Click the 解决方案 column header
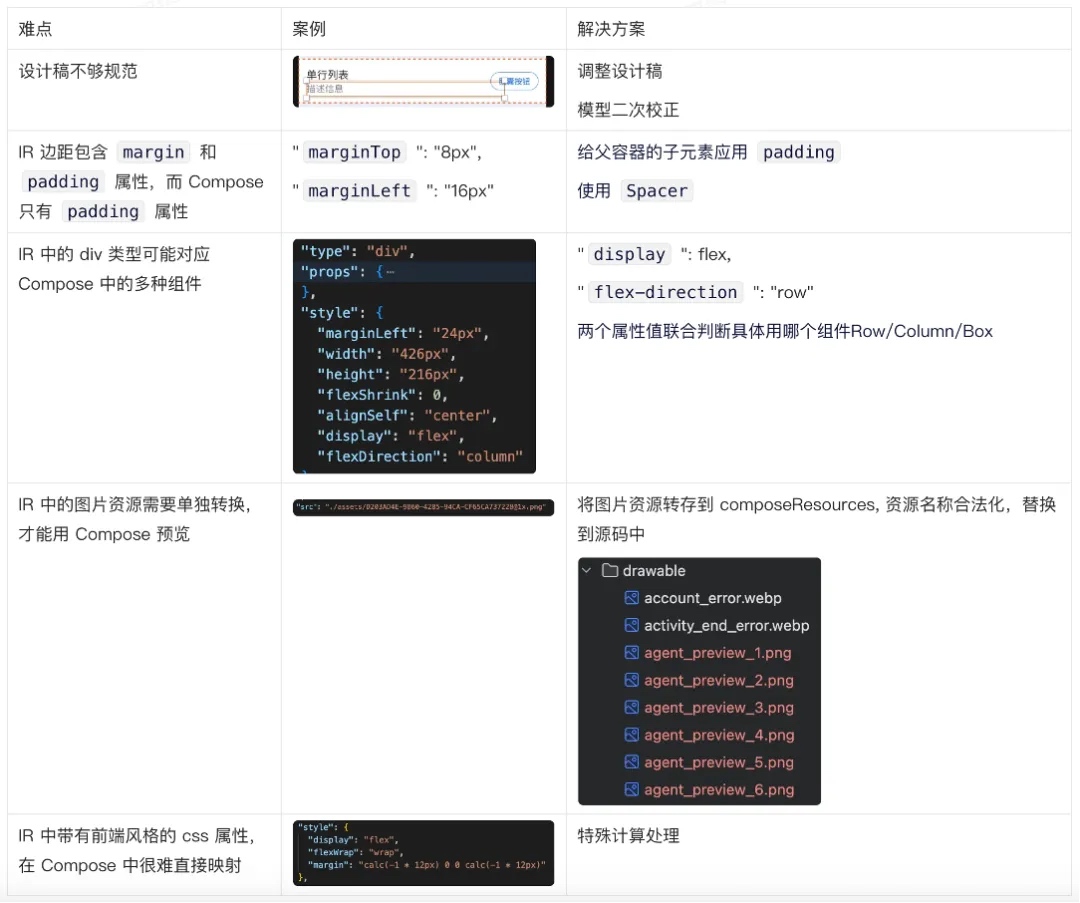The width and height of the screenshot is (1080, 903). pyautogui.click(x=611, y=29)
